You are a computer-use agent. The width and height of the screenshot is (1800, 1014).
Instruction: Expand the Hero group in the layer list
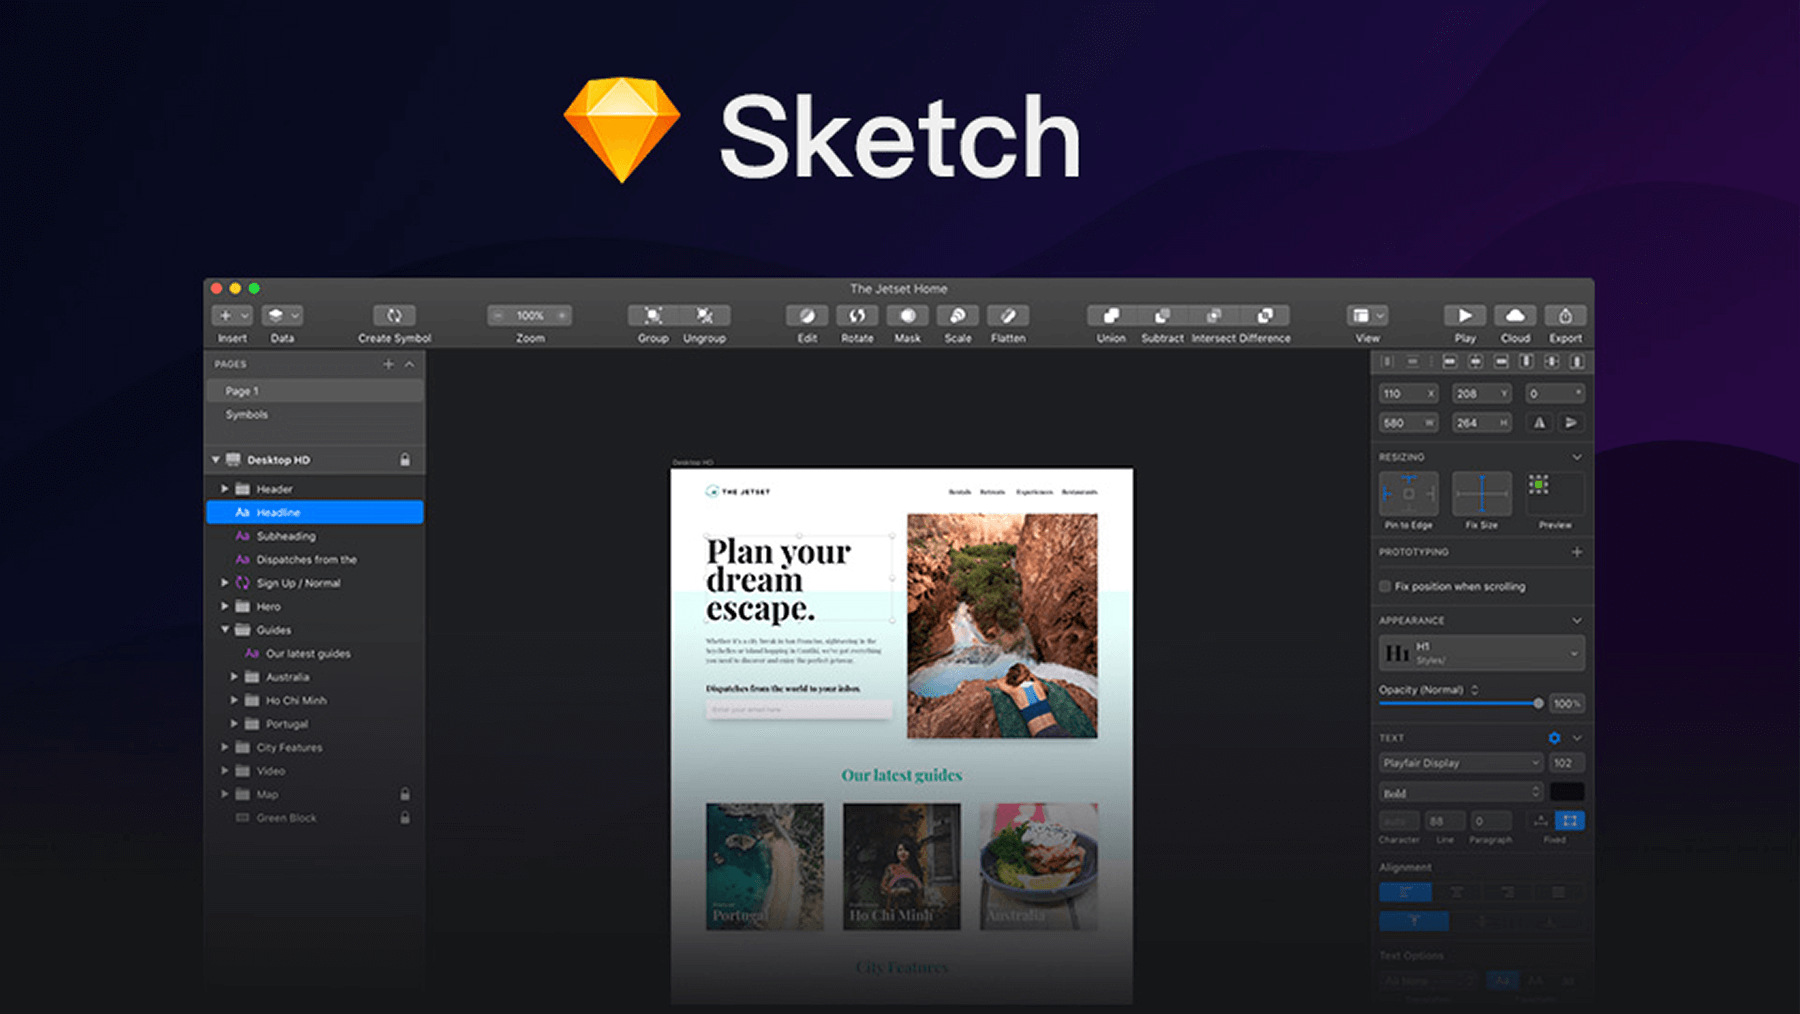224,606
